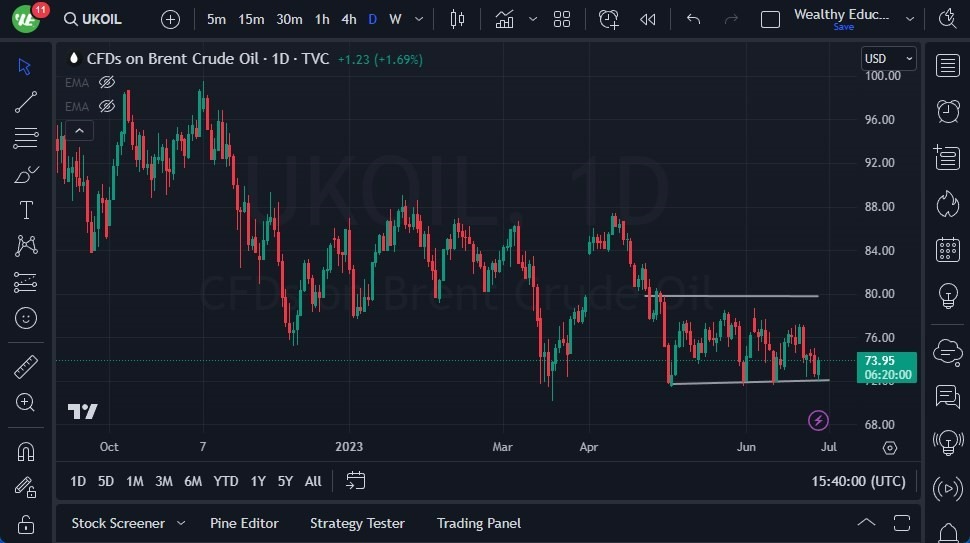This screenshot has height=543, width=970.
Task: Select the trend line drawing tool
Action: coord(25,102)
